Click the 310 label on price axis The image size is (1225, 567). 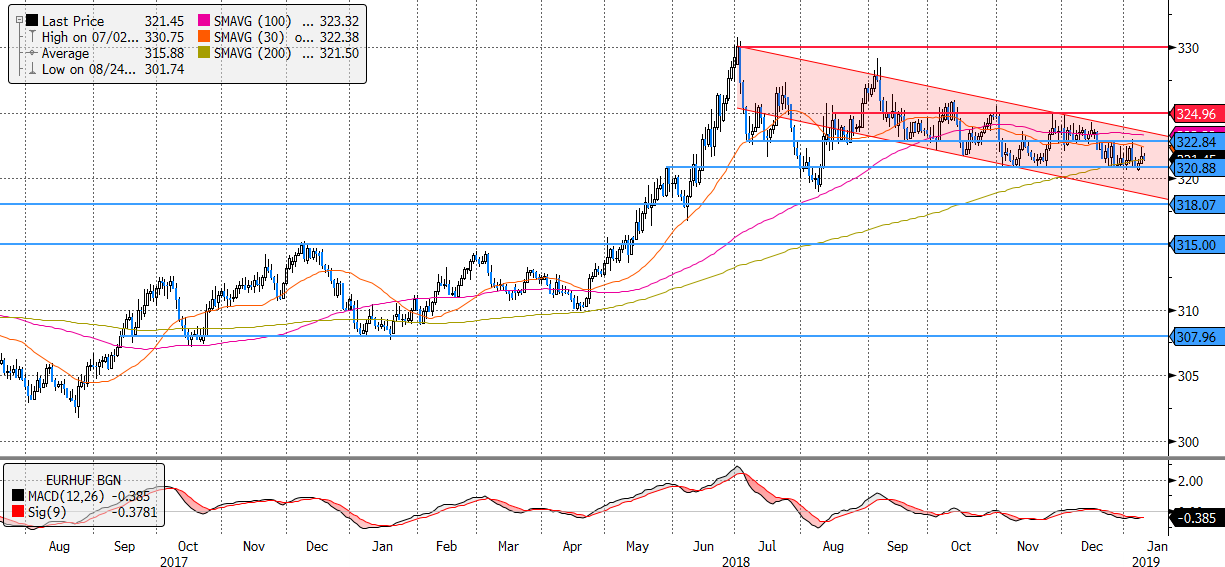point(1188,311)
